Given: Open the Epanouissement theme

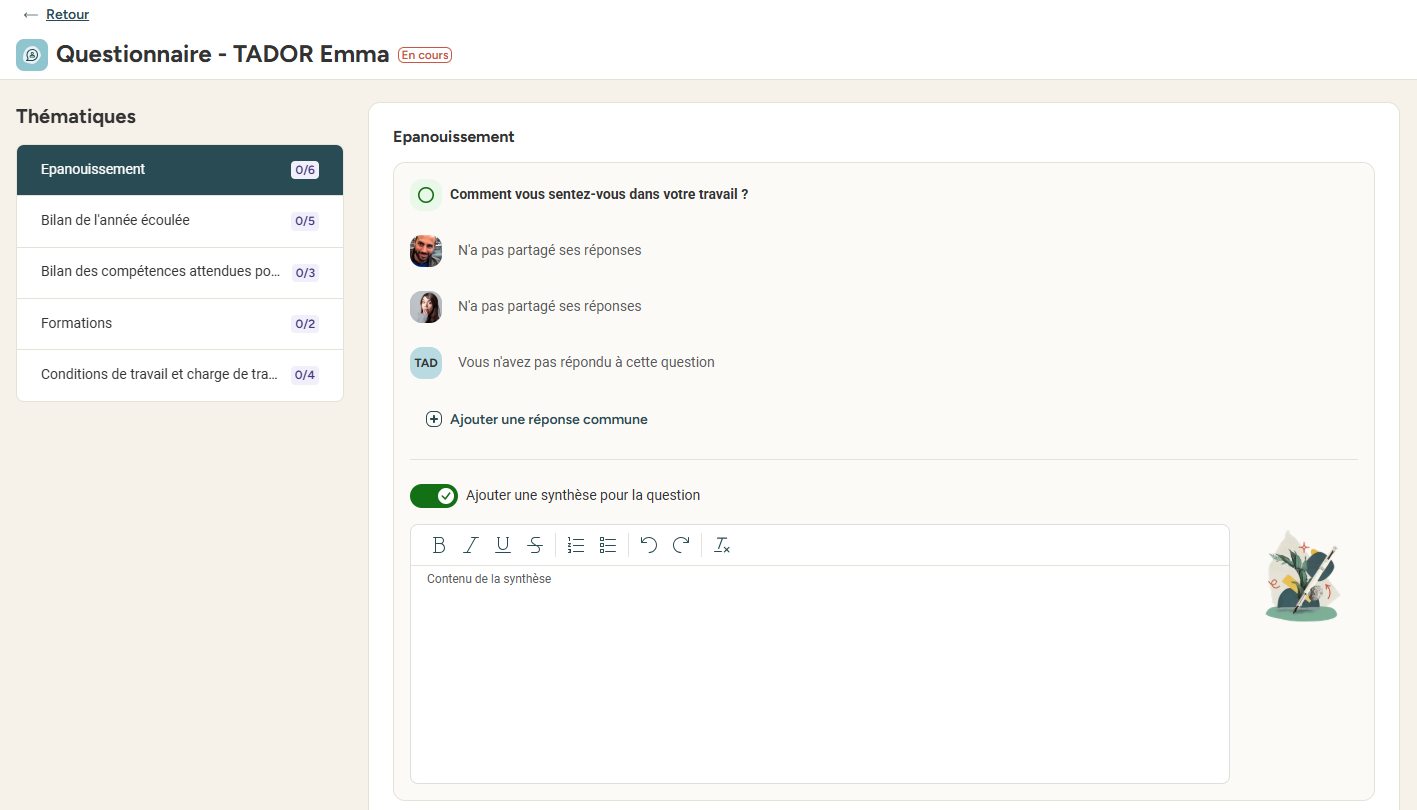Looking at the screenshot, I should (x=180, y=170).
